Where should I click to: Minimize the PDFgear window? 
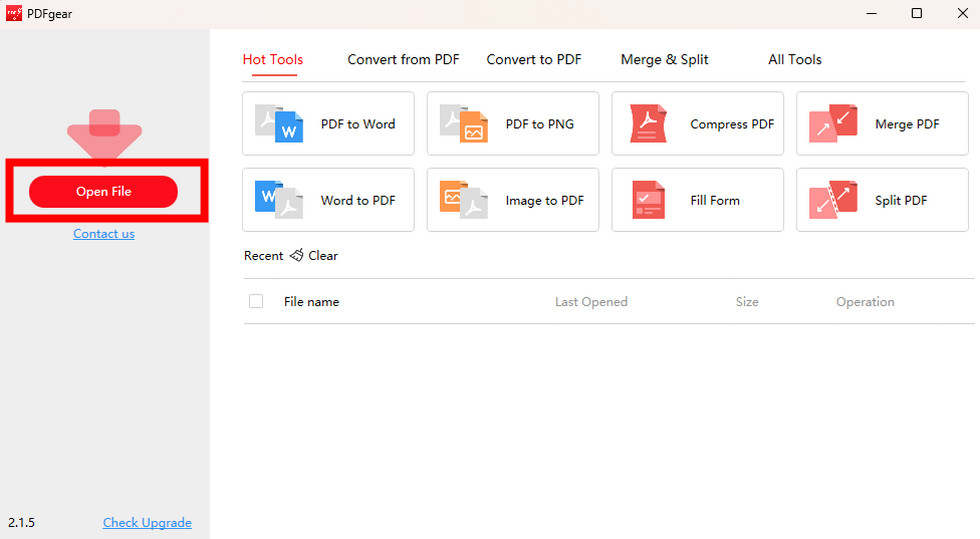pyautogui.click(x=871, y=13)
